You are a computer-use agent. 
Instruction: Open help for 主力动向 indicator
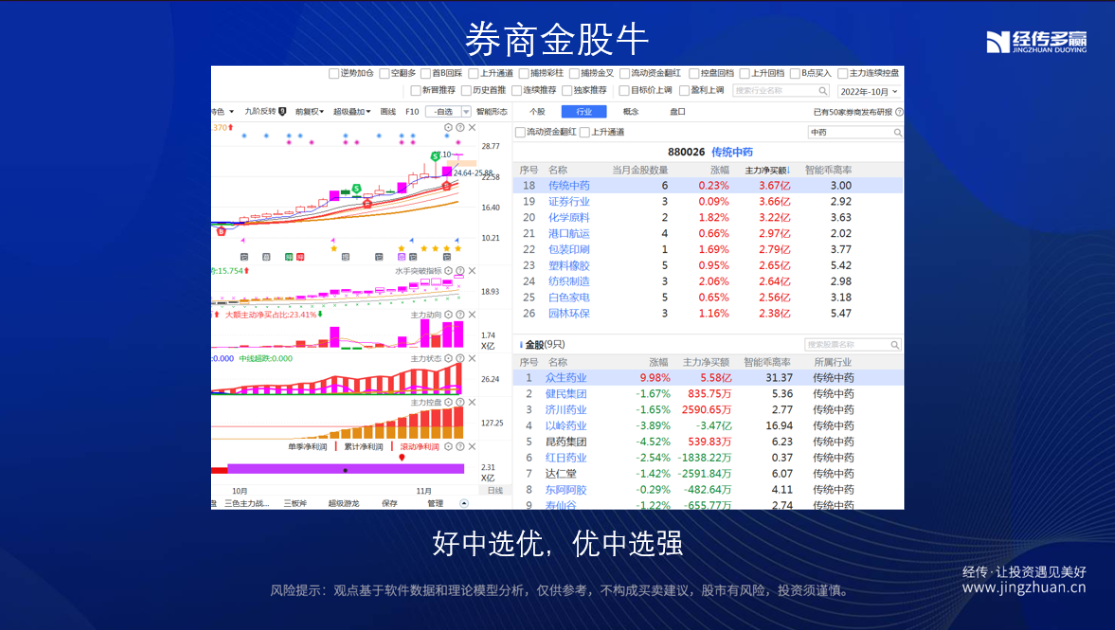460,314
